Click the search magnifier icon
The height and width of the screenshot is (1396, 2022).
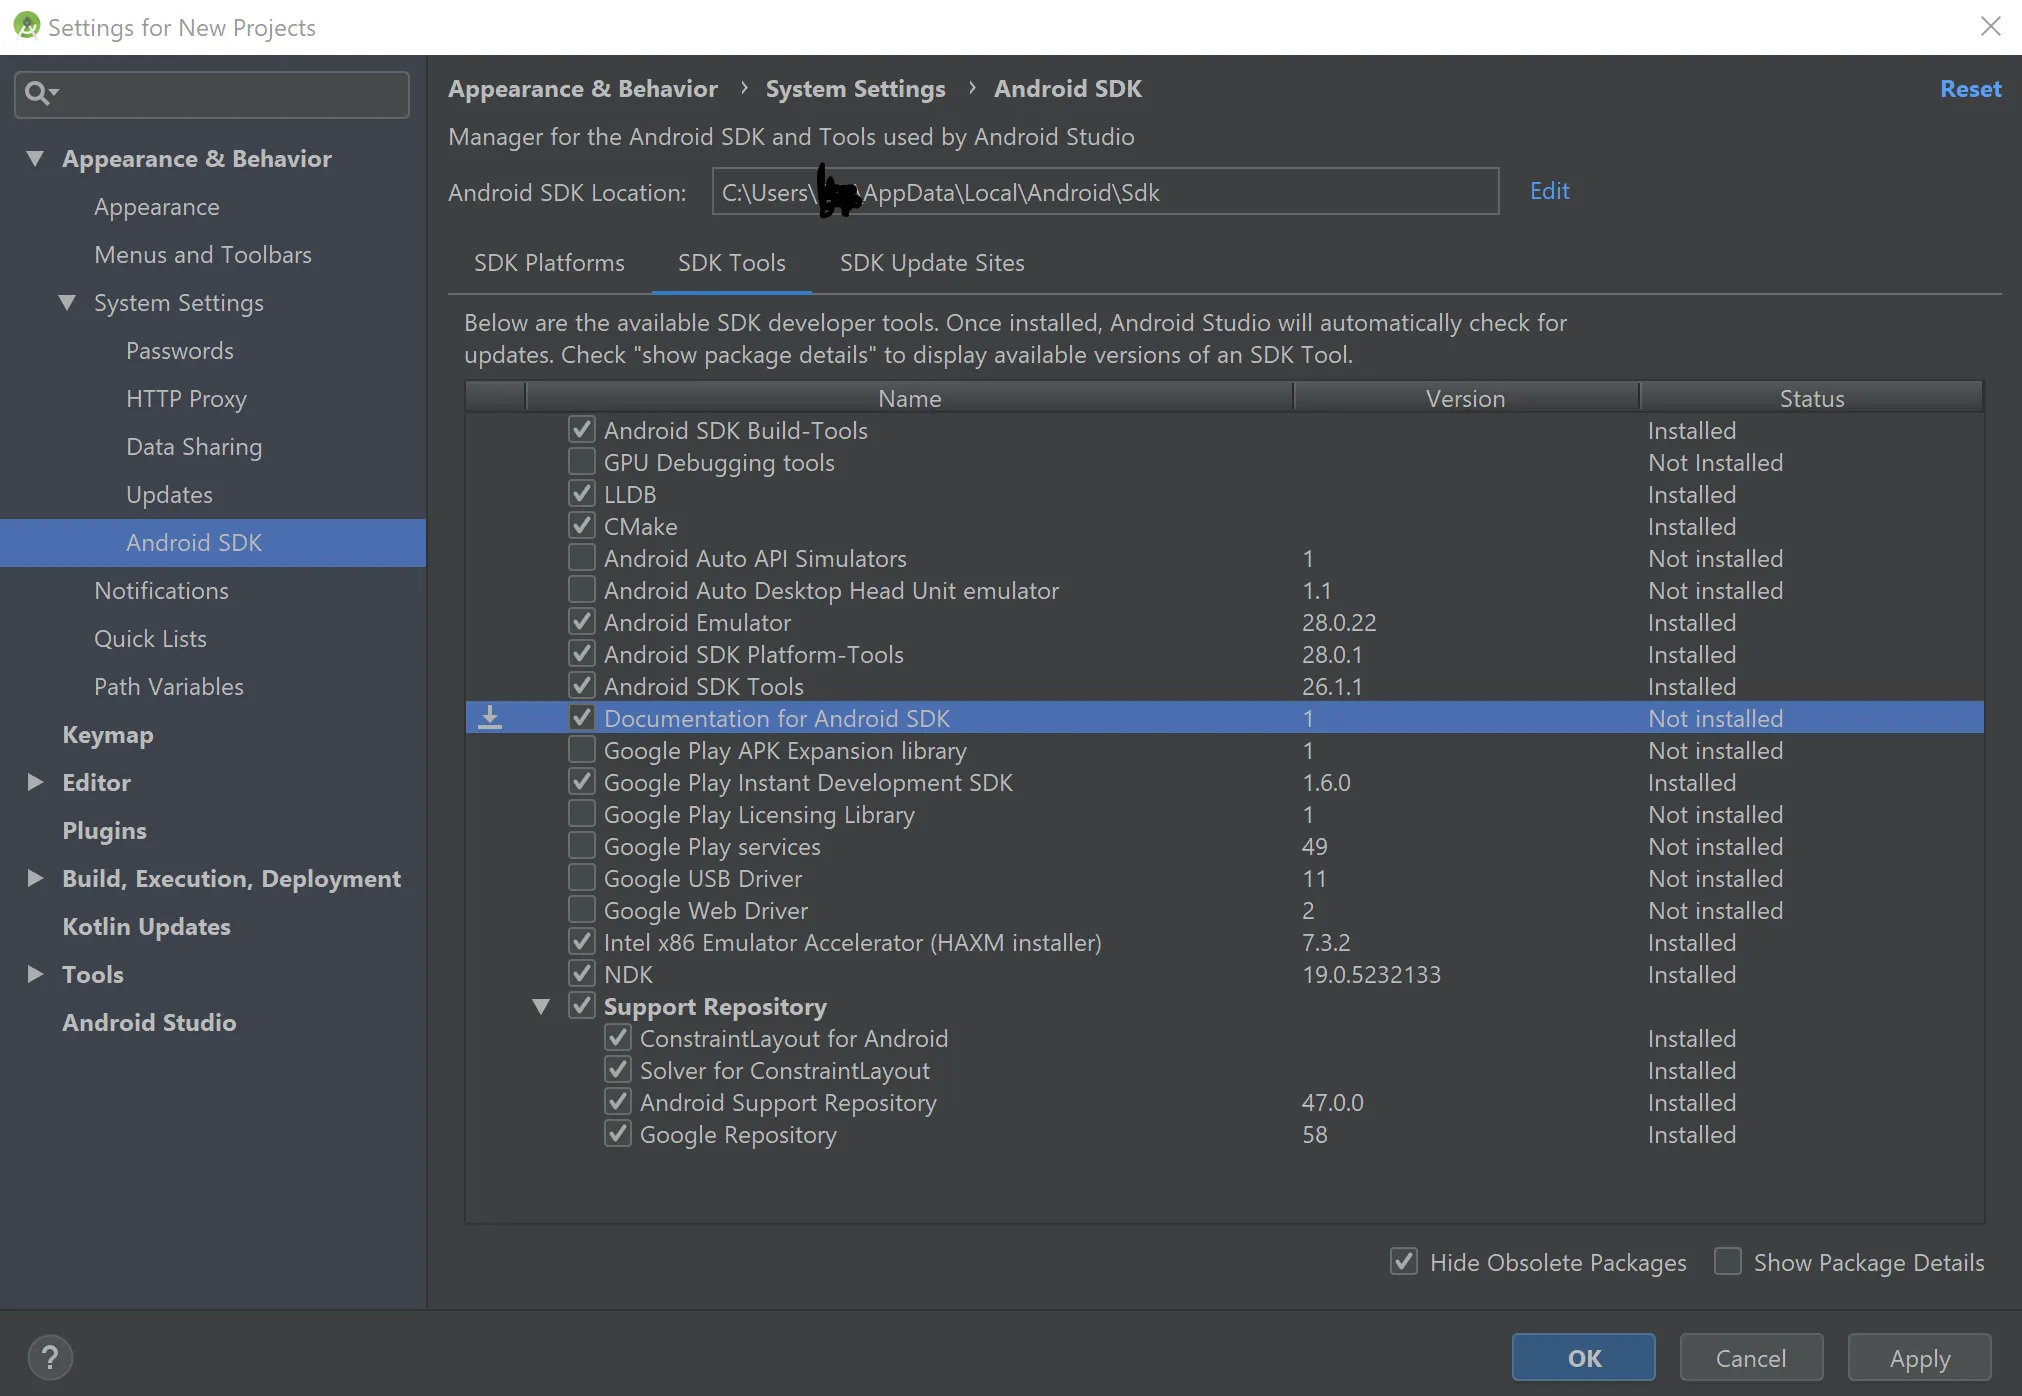click(x=38, y=93)
